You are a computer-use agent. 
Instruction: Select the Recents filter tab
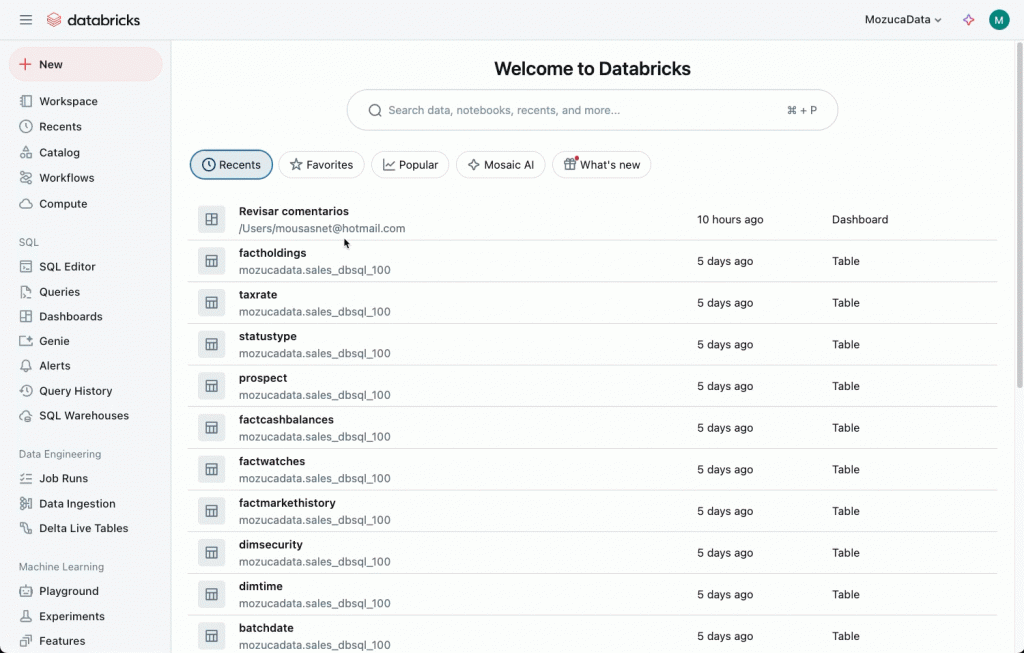(x=231, y=165)
